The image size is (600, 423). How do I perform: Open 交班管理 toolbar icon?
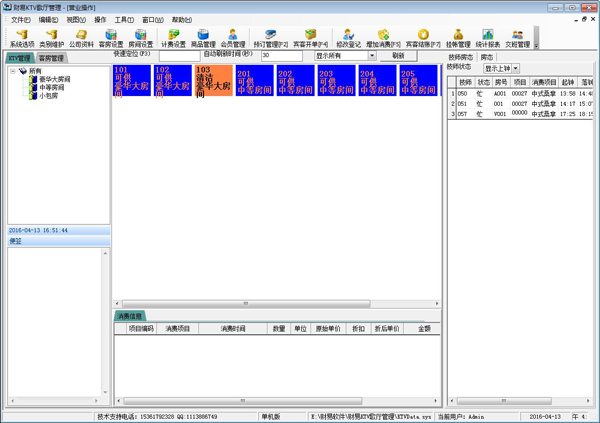tap(517, 38)
